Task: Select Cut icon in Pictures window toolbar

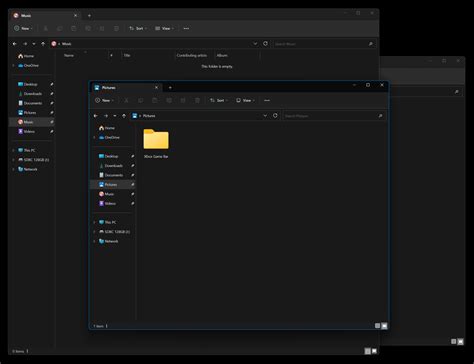Action: pos(126,100)
